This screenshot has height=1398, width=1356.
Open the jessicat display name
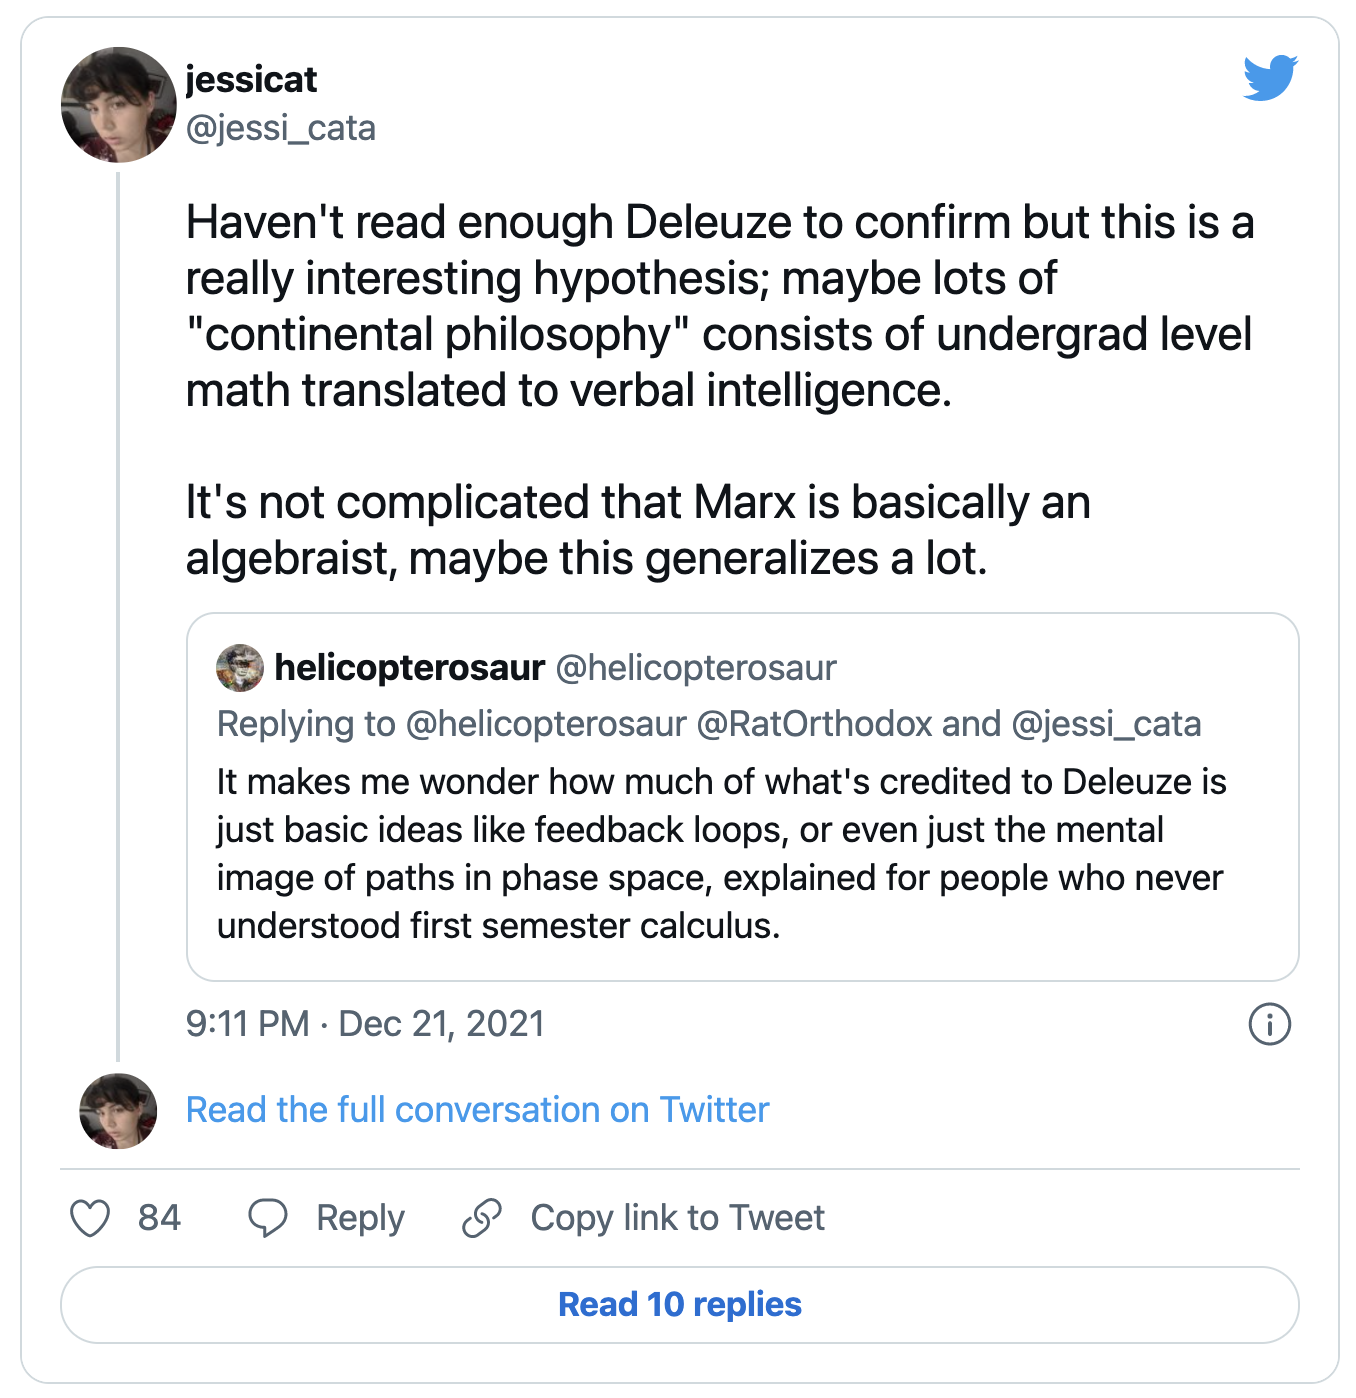click(x=251, y=79)
